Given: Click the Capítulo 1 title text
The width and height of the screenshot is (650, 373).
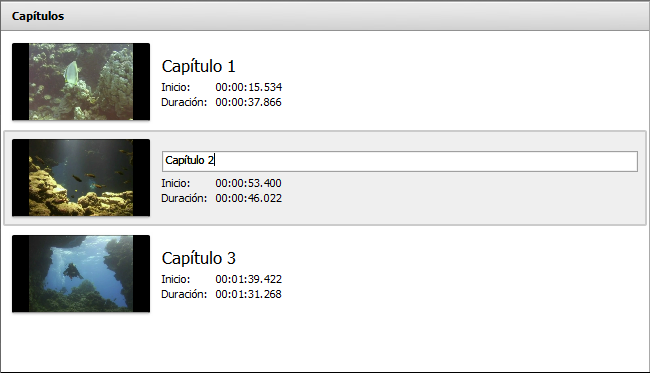Looking at the screenshot, I should click(x=199, y=66).
